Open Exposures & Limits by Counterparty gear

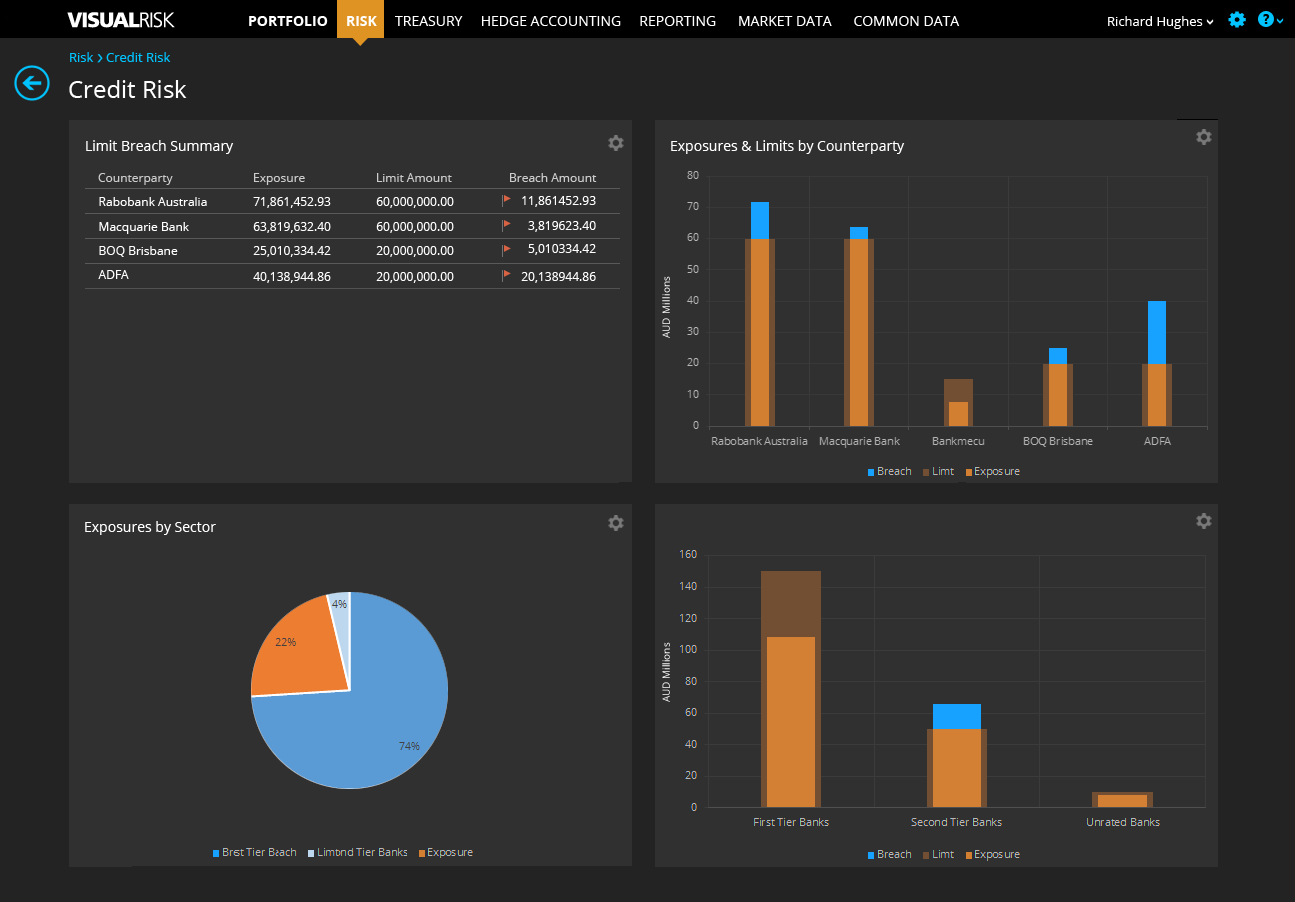click(1204, 137)
